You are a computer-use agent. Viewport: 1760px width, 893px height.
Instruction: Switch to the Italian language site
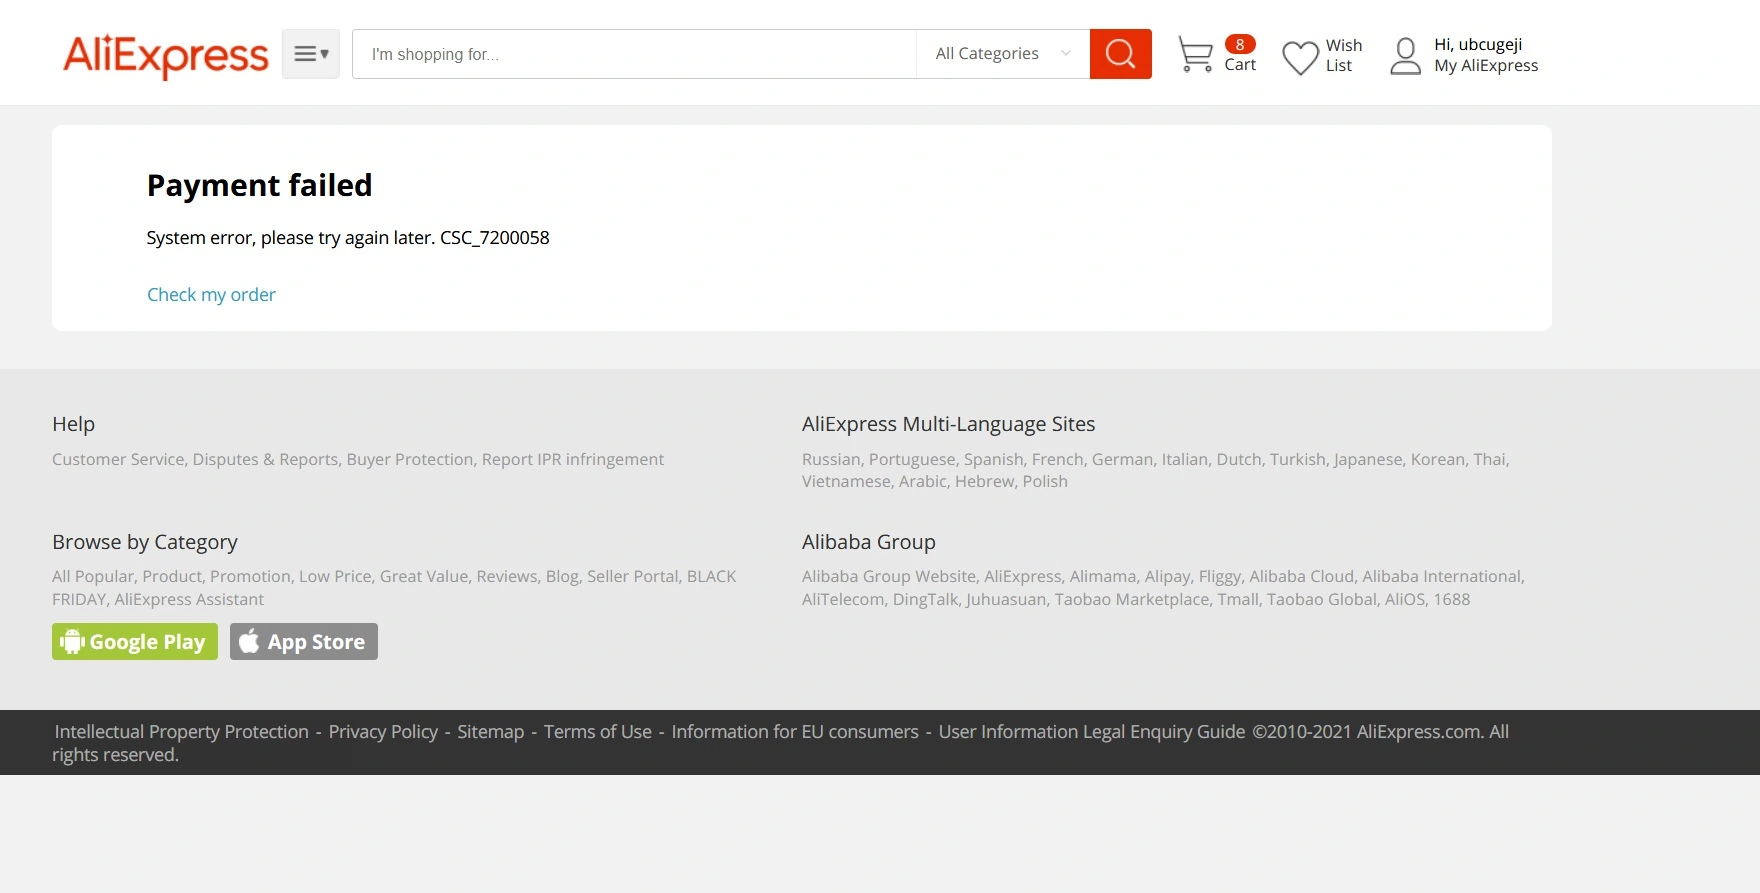point(1185,459)
